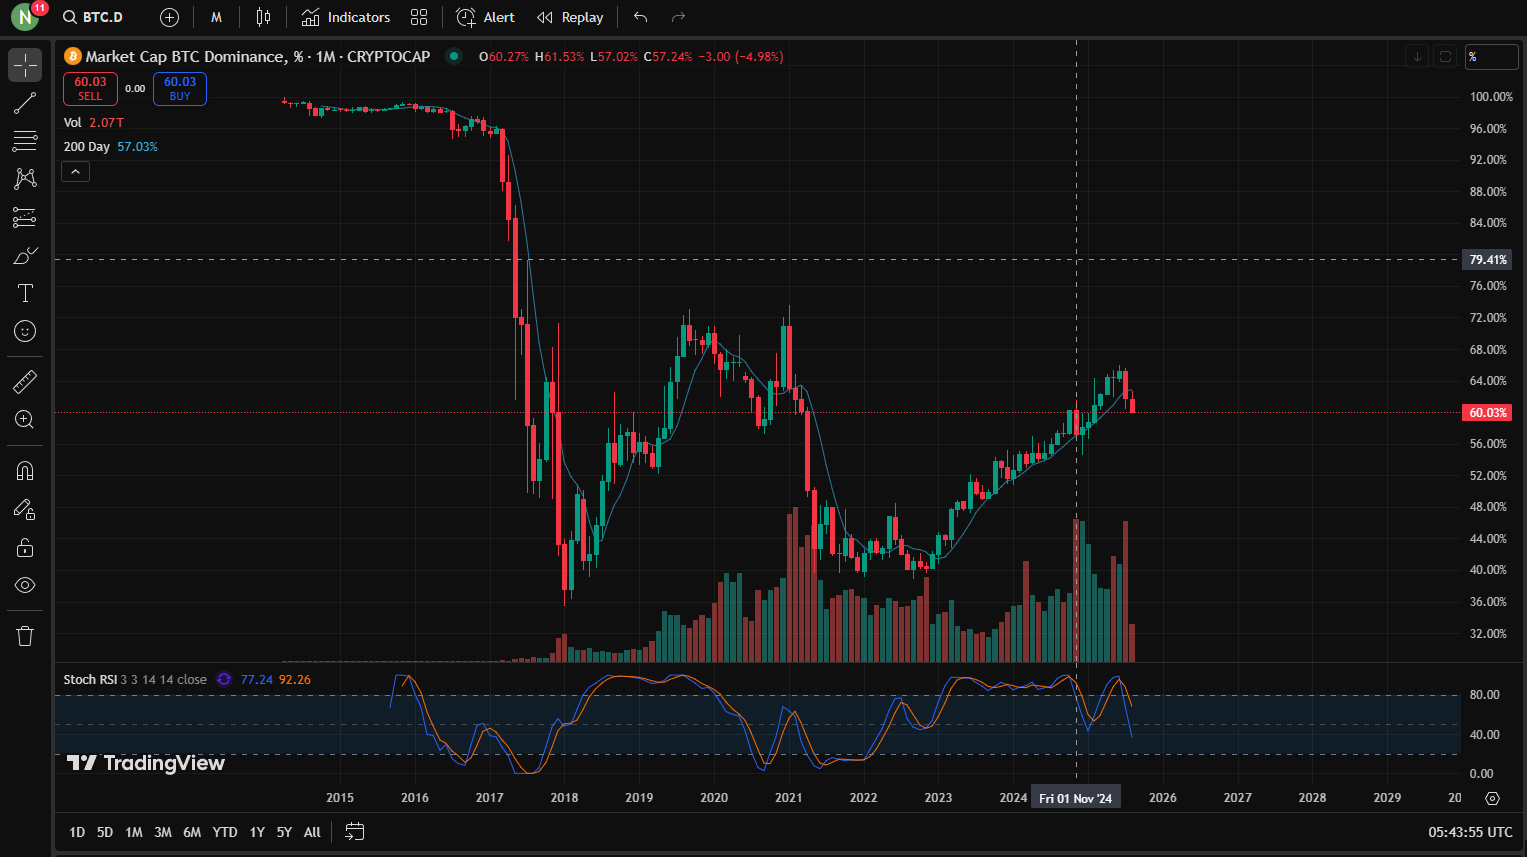Toggle stay in drawing mode
Viewport: 1527px width, 857px height.
tap(25, 509)
